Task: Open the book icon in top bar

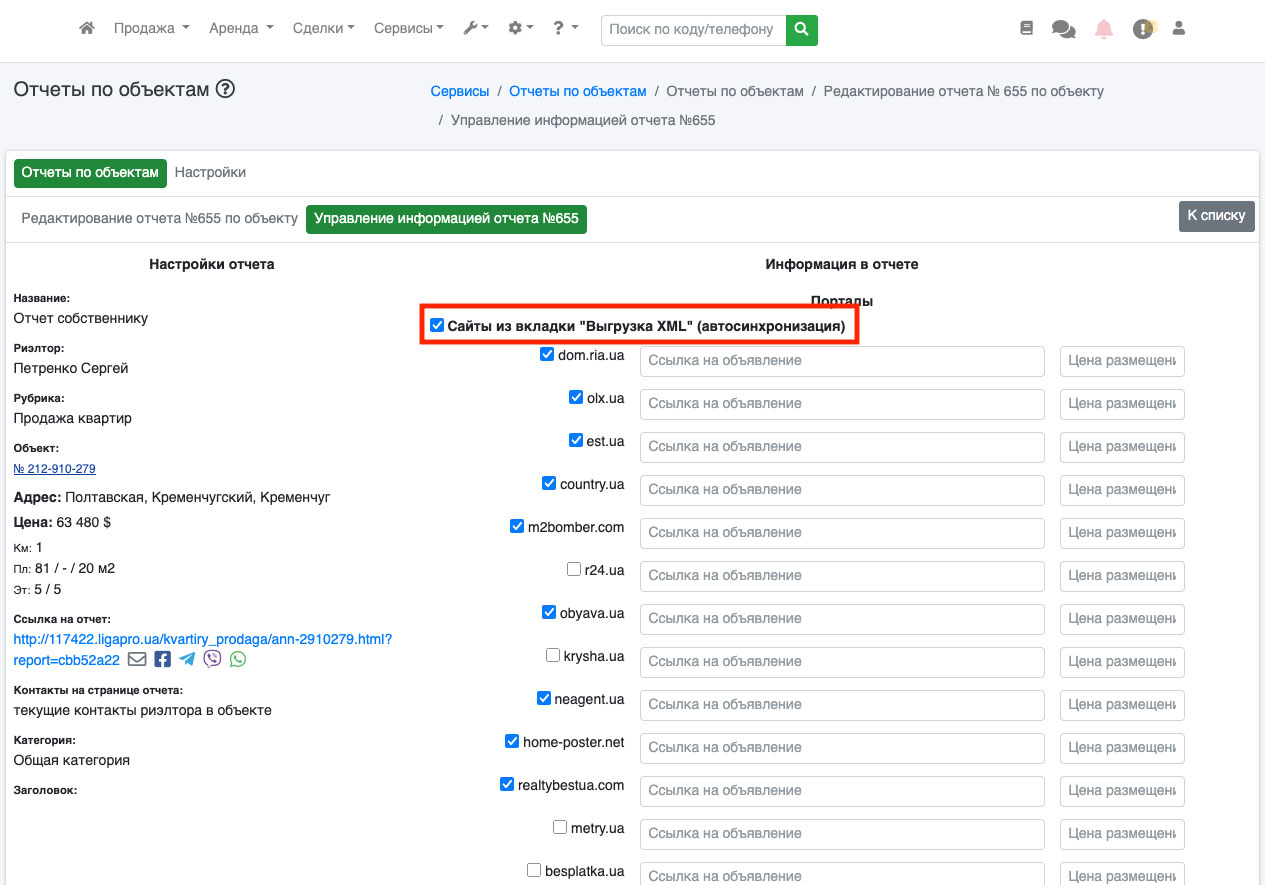Action: coord(1026,29)
